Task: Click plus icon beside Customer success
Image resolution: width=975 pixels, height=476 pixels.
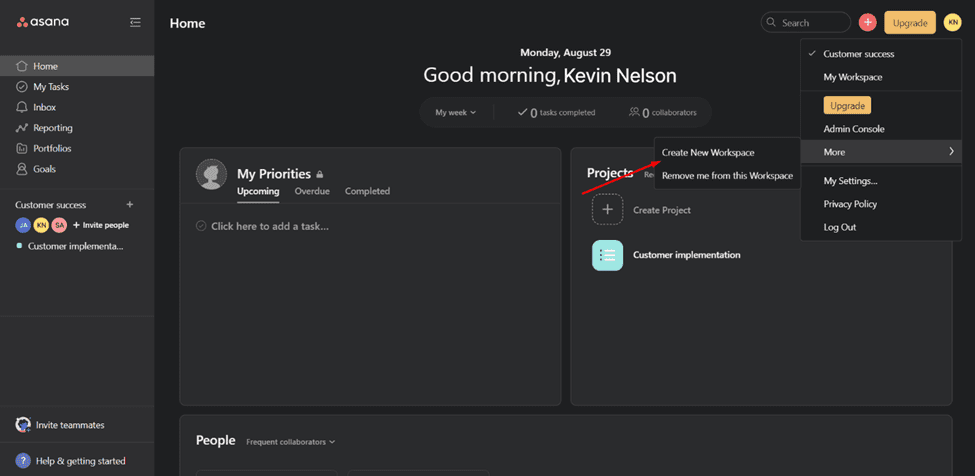Action: click(130, 204)
